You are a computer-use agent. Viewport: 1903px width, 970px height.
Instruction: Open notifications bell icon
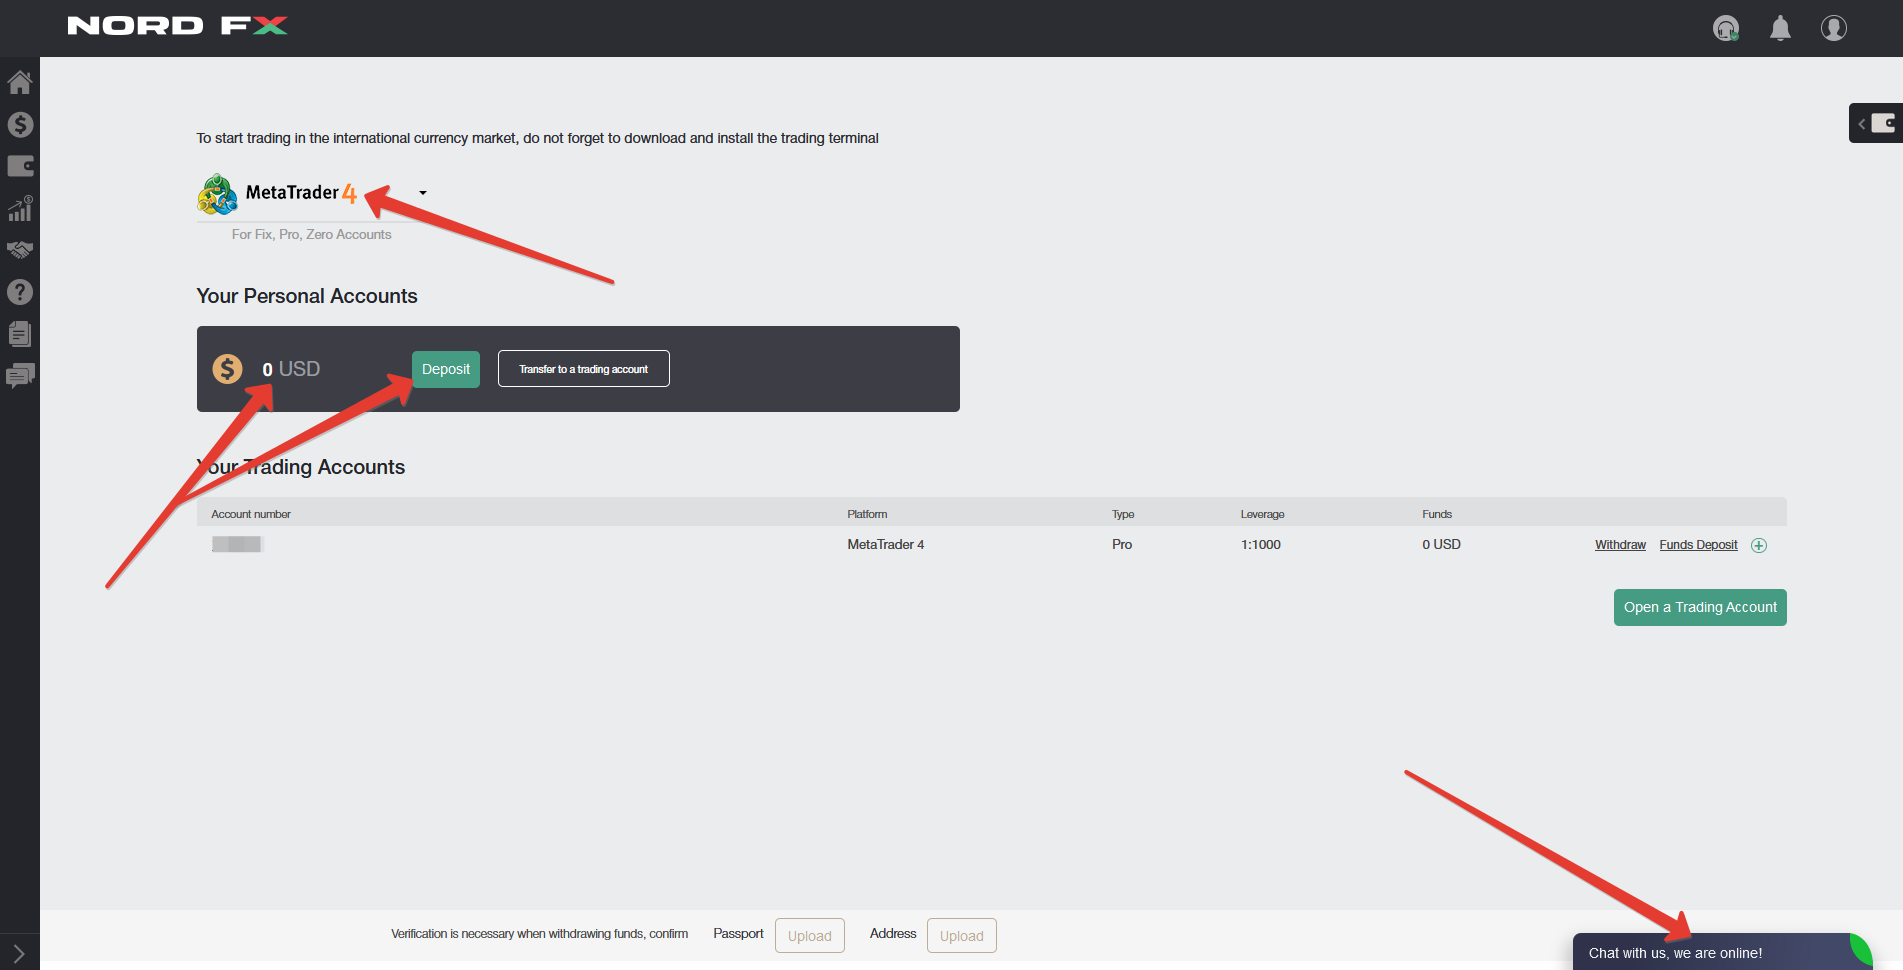(1780, 28)
